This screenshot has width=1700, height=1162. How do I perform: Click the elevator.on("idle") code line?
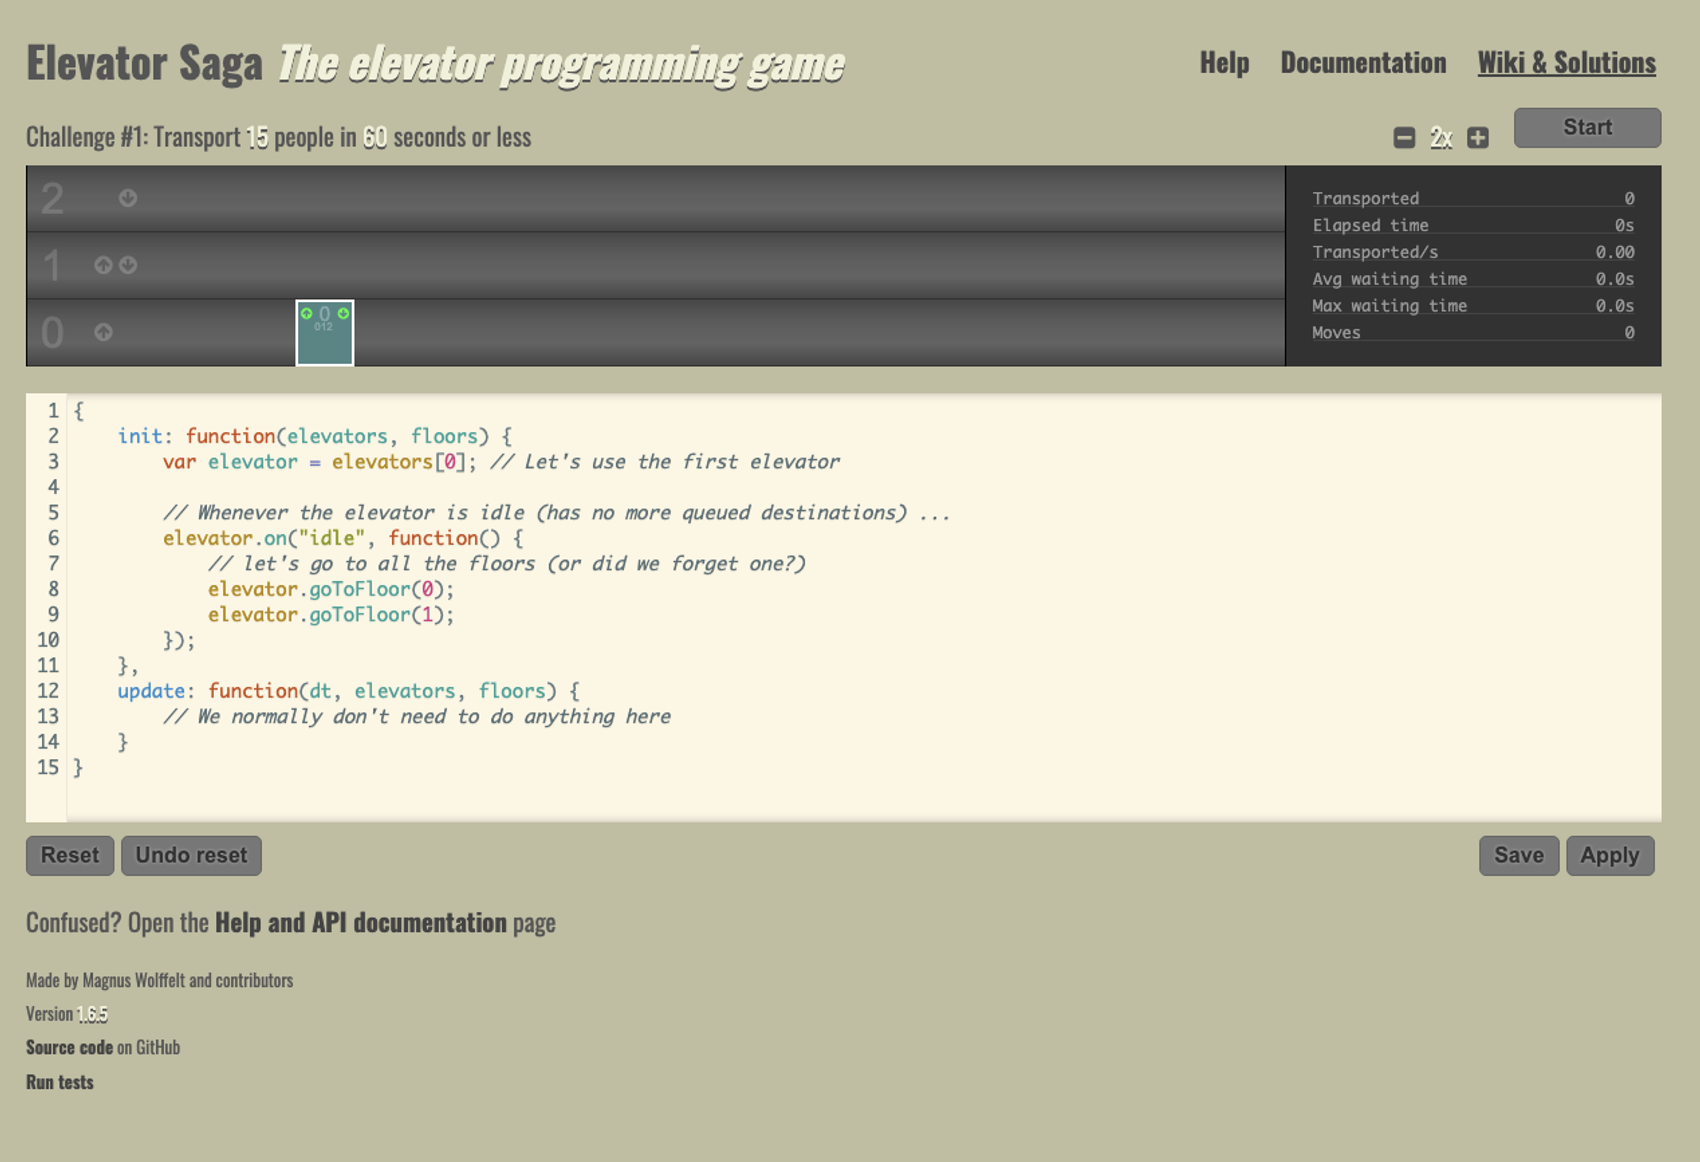tap(343, 538)
